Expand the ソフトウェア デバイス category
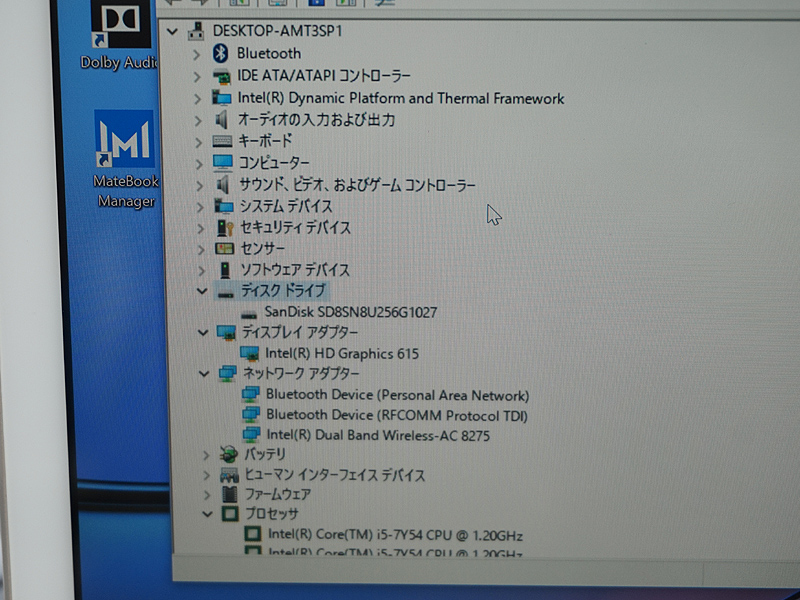Screen dimensions: 800x600 pyautogui.click(x=202, y=271)
